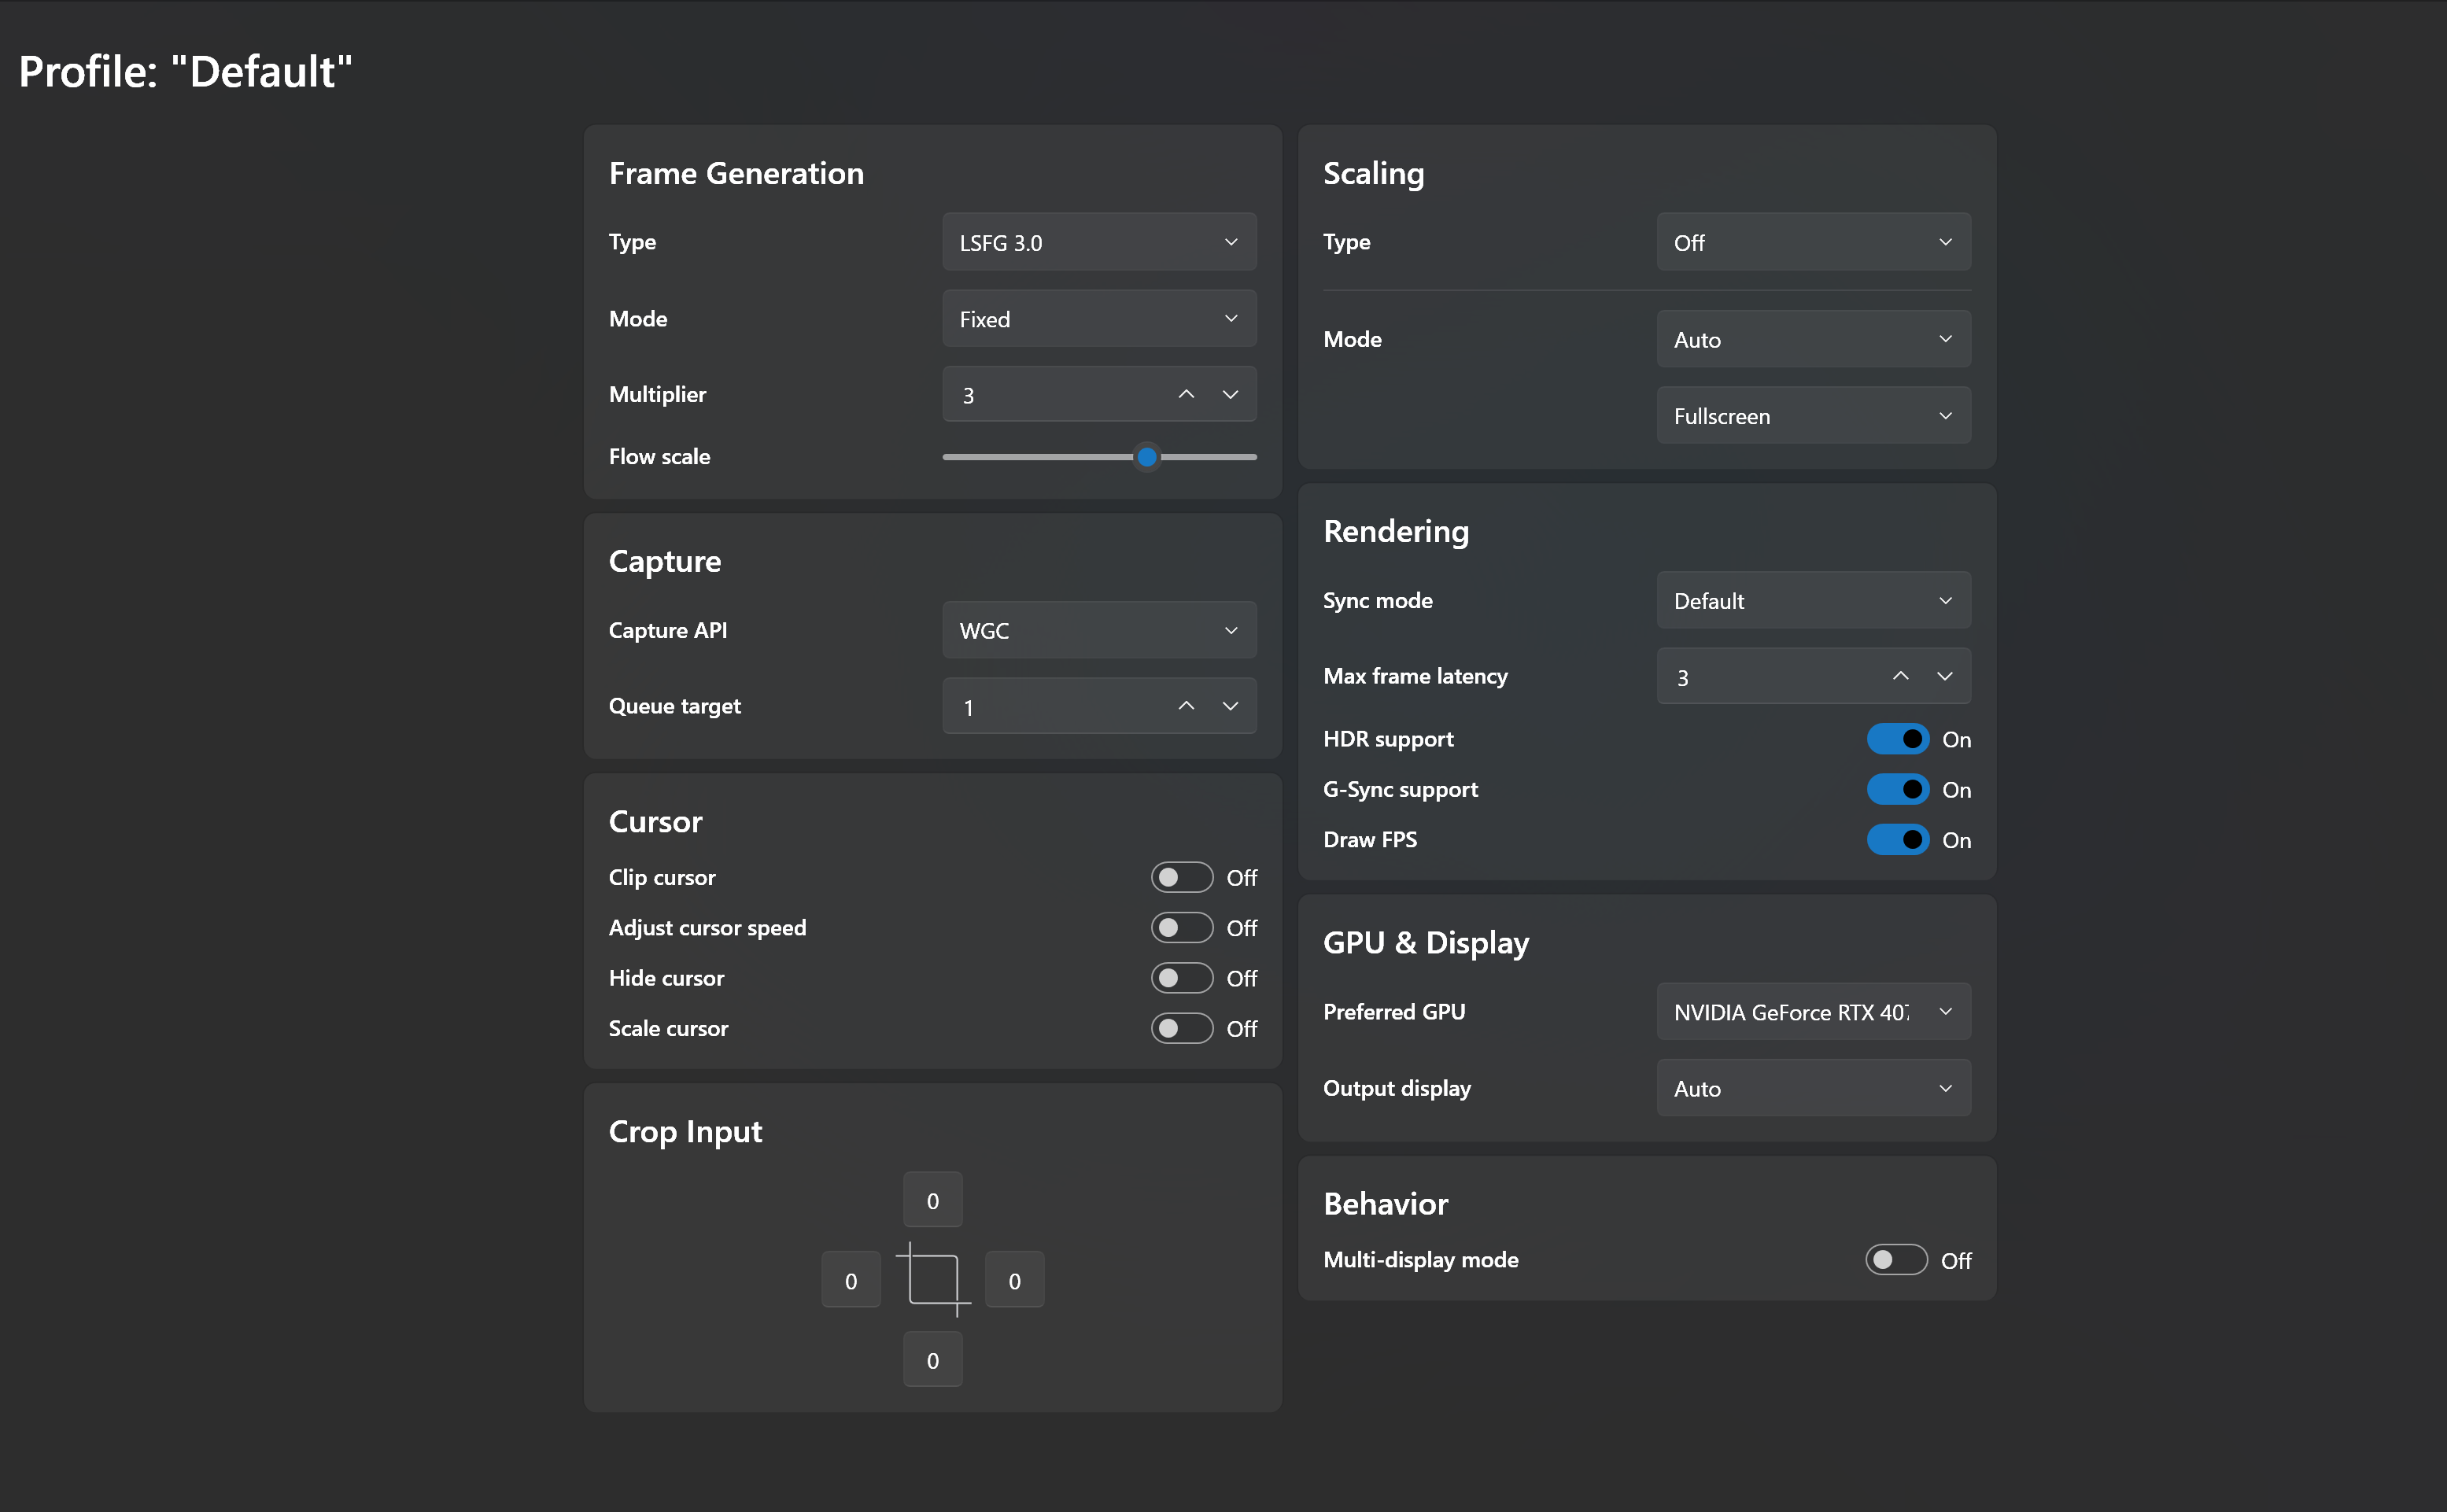
Task: Click the left crop input field
Action: (850, 1280)
